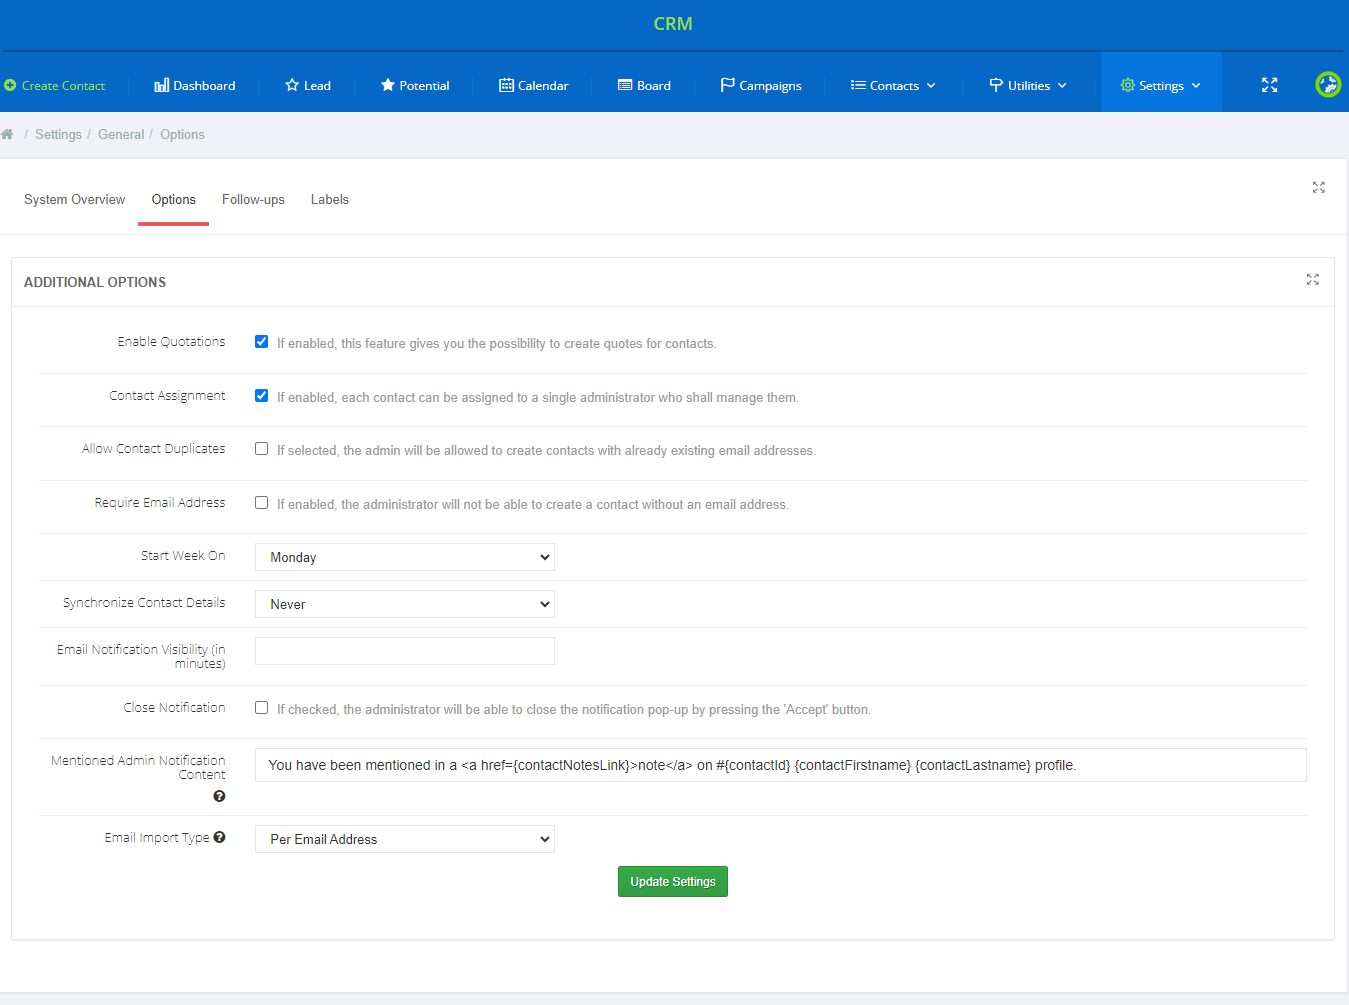Screen dimensions: 1349x1005
Task: Focus the Email Notification Visibility minutes field
Action: point(405,651)
